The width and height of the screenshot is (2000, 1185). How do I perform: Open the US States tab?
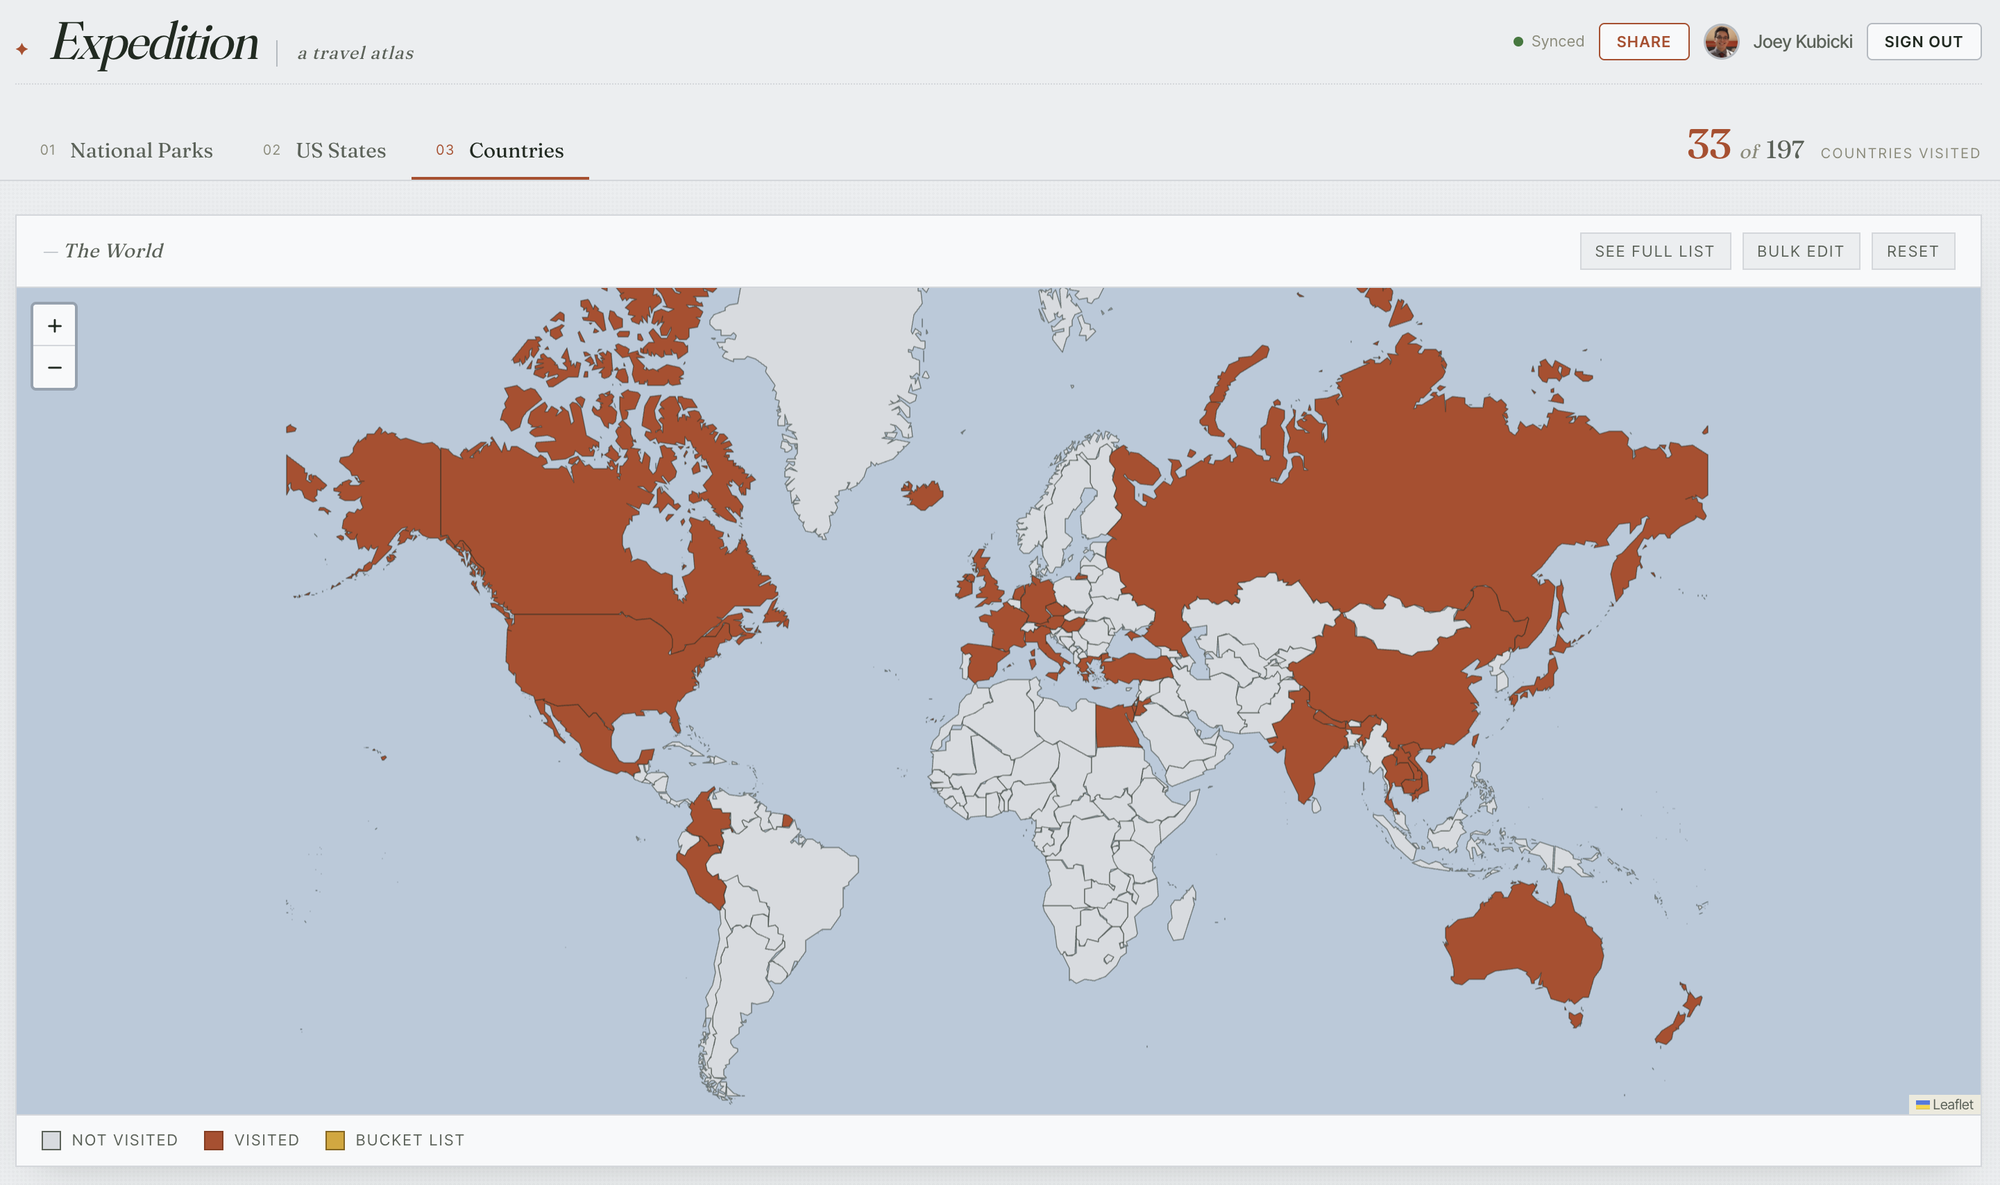point(325,150)
